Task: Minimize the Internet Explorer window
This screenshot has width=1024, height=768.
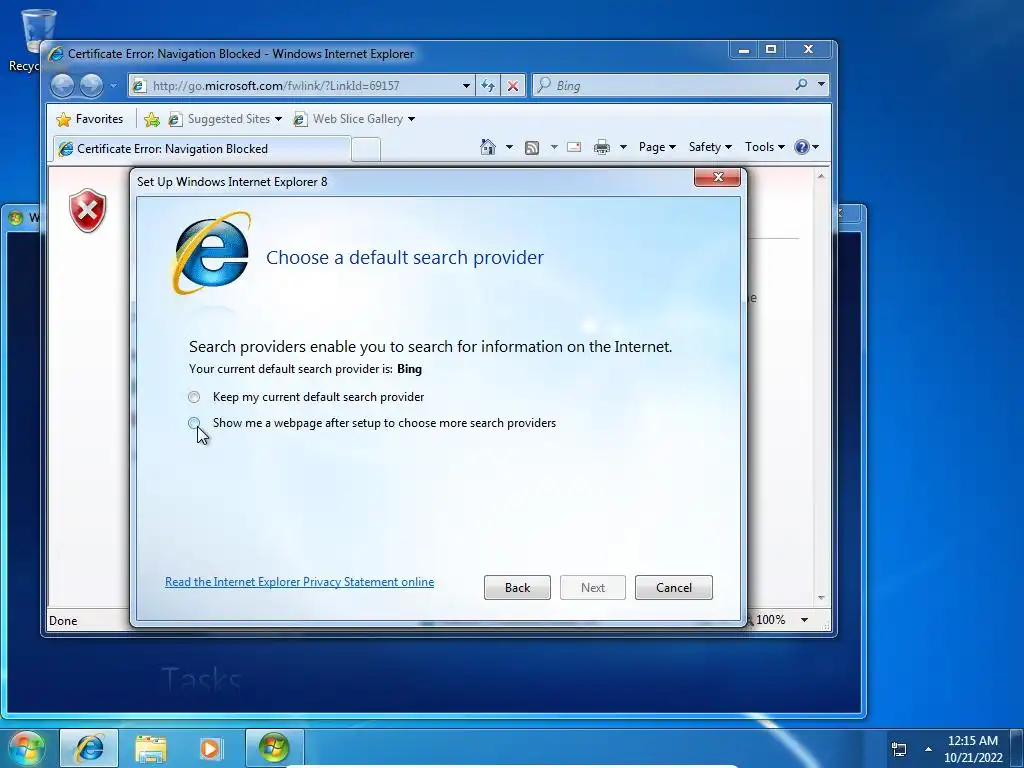Action: point(743,50)
